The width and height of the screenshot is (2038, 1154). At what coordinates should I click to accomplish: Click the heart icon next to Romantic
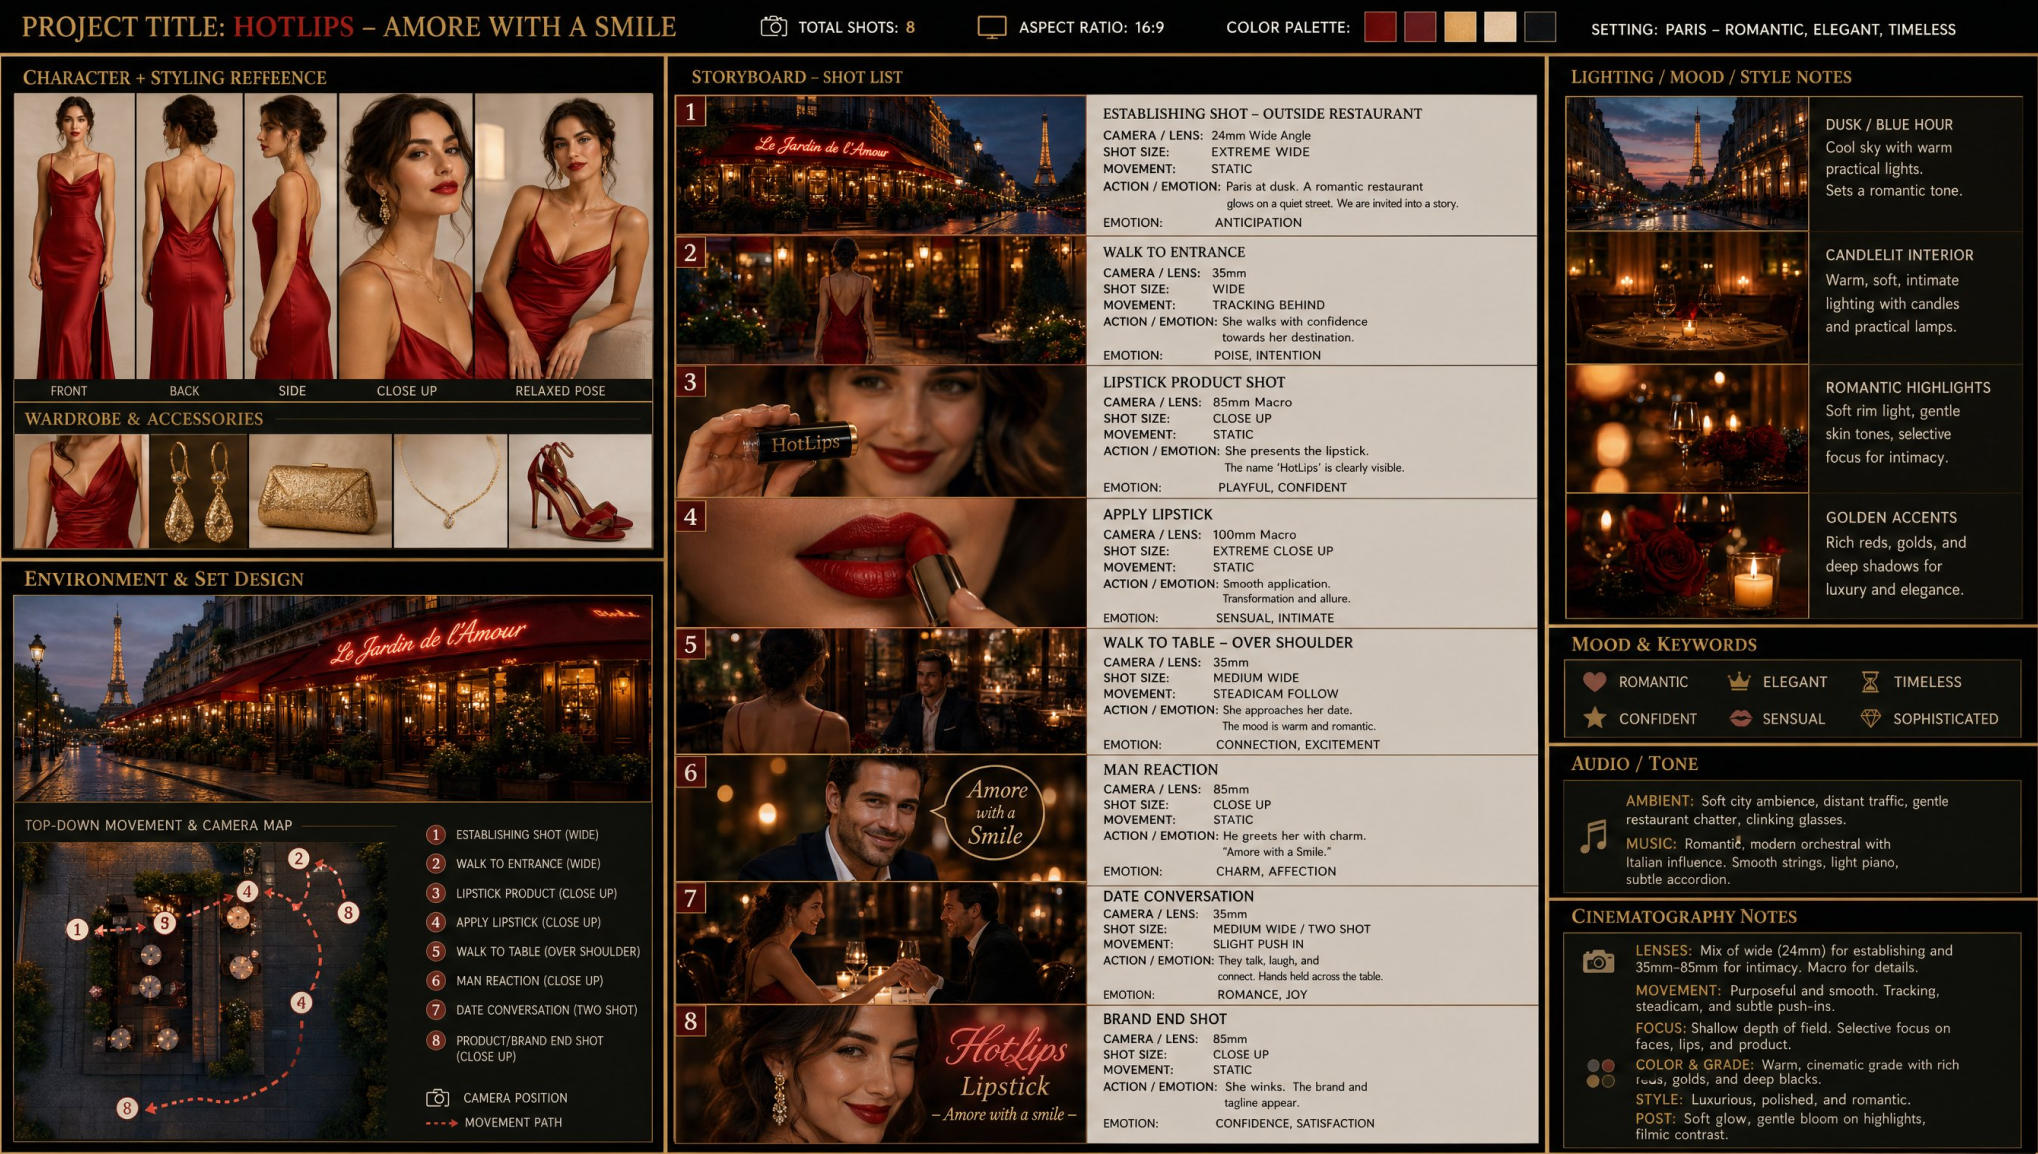coord(1595,682)
